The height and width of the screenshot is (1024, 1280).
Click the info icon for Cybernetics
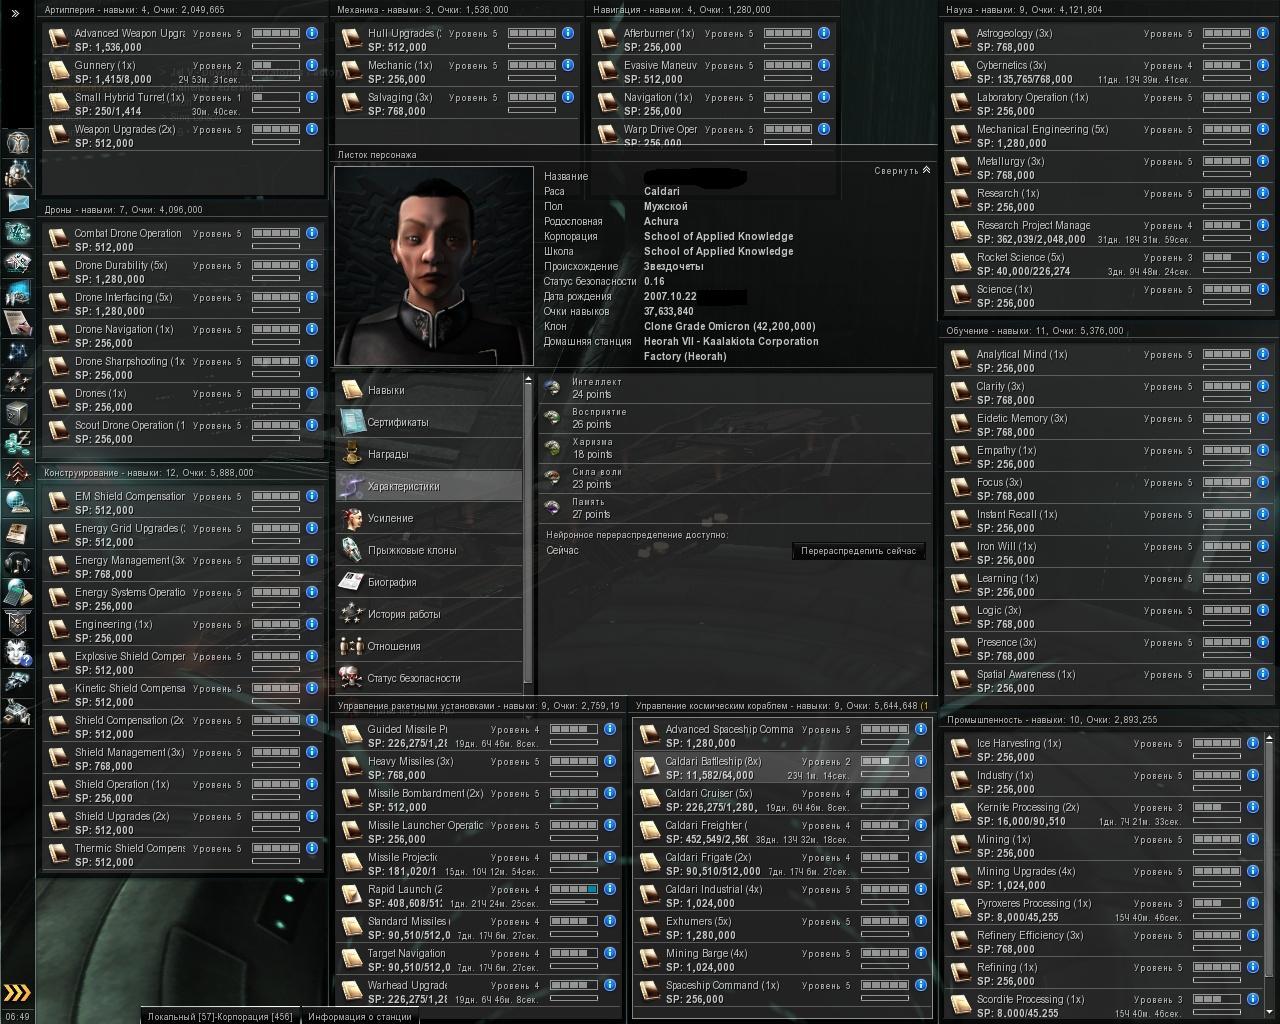click(x=1263, y=65)
